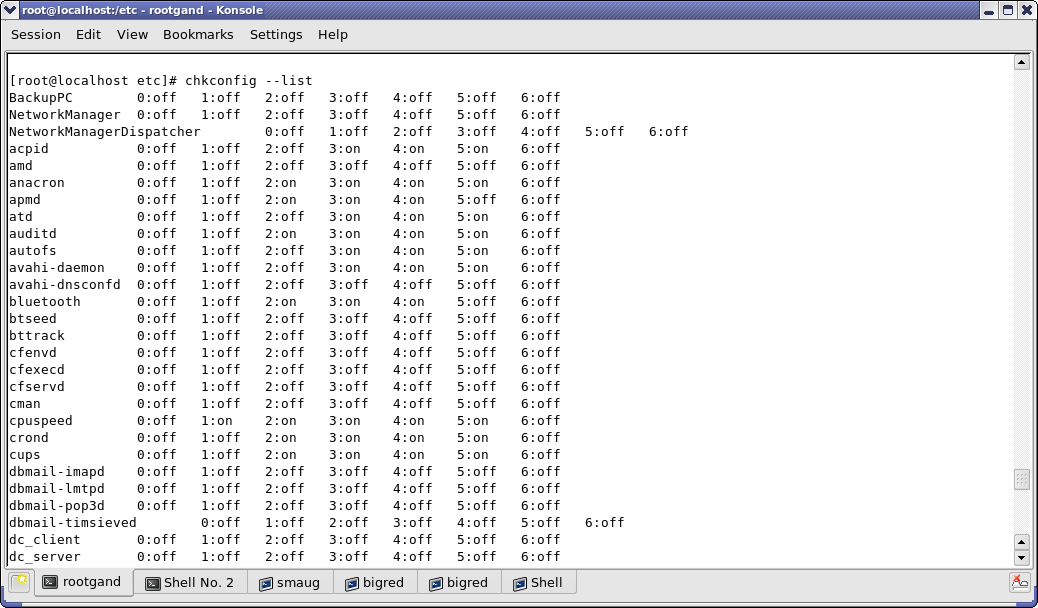Click the 'dbmail-imapd' service name
1038x608 pixels.
[x=56, y=472]
